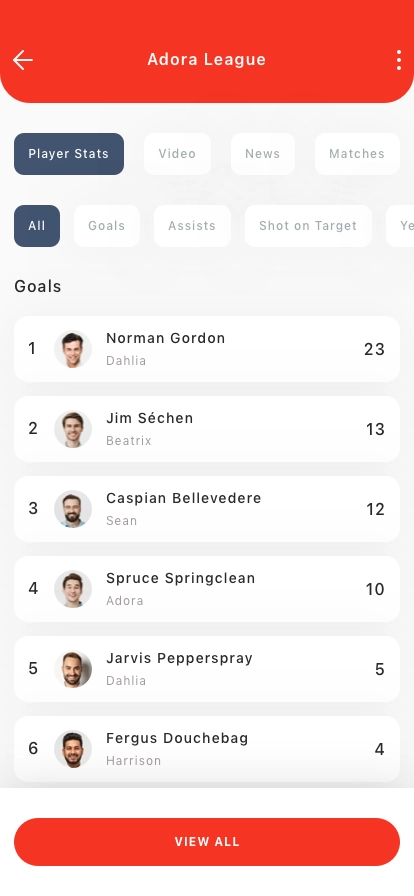This screenshot has width=414, height=896.
Task: Select the Player Stats tab
Action: click(x=69, y=154)
